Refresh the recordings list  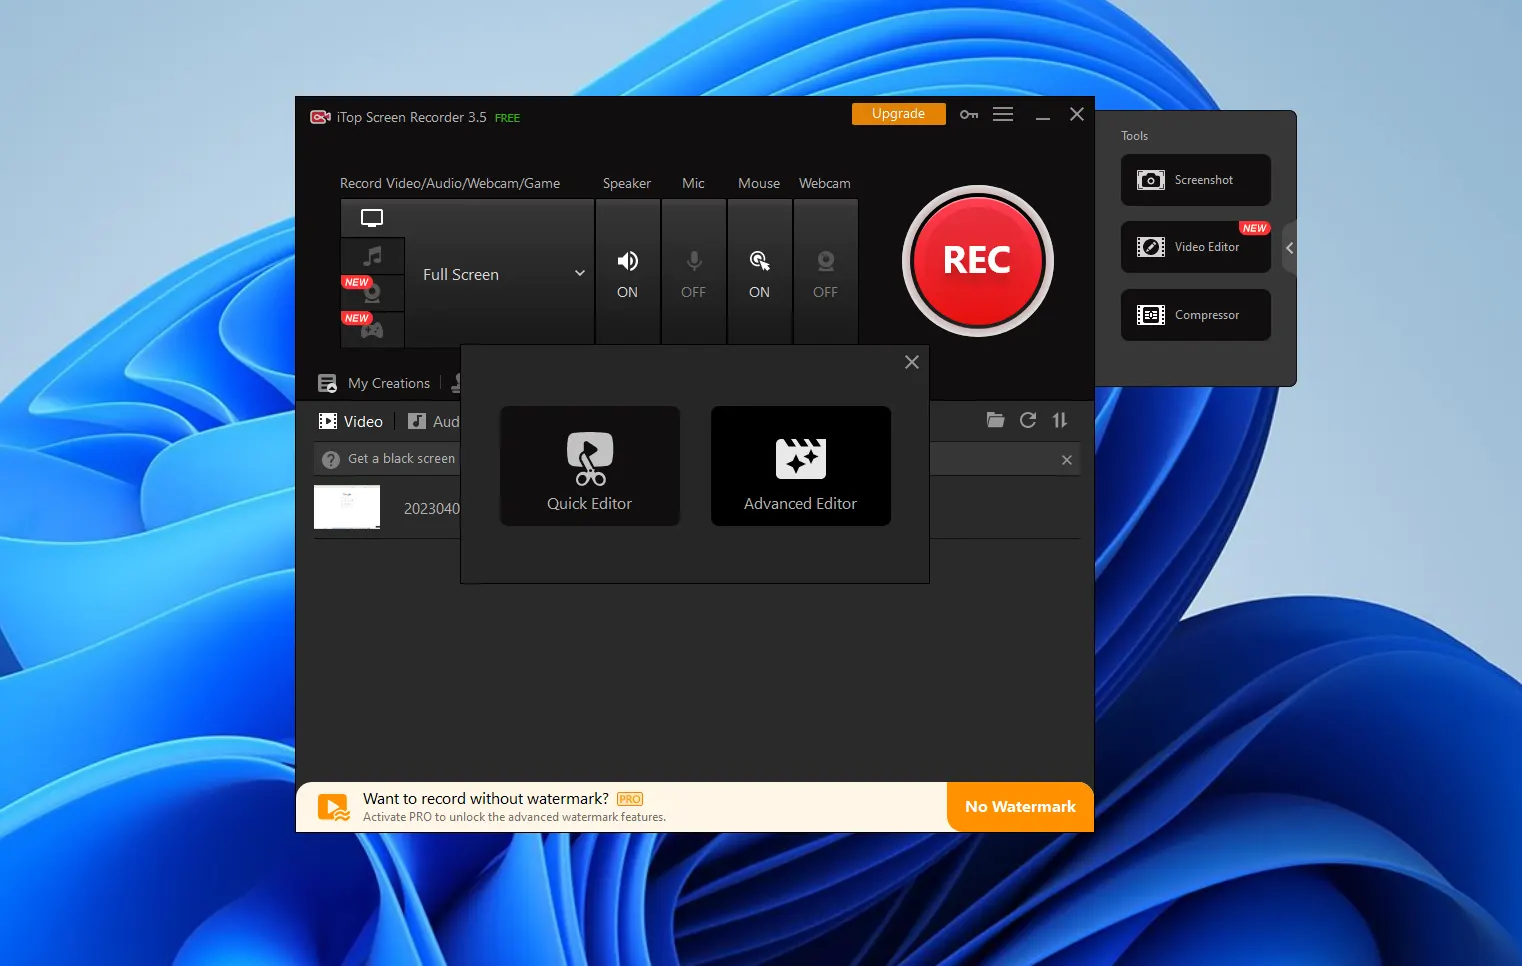[1028, 420]
